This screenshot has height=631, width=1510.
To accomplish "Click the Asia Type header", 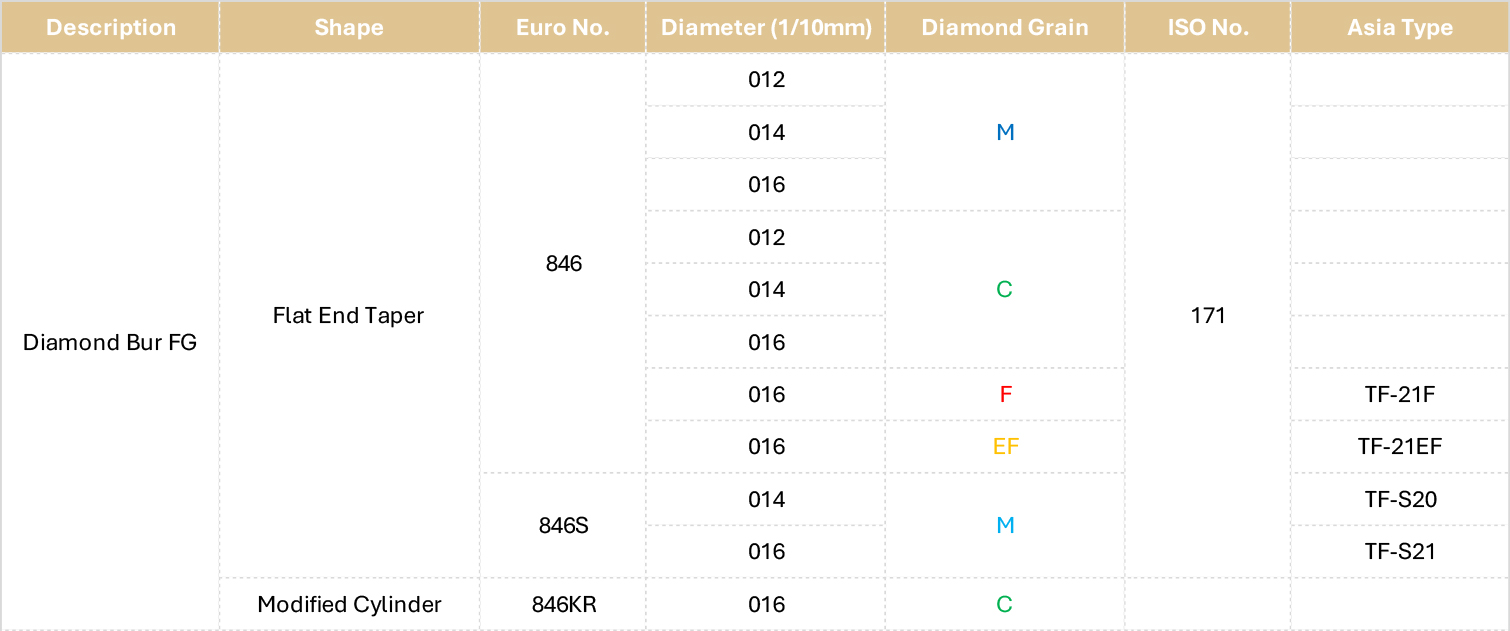I will 1400,27.
